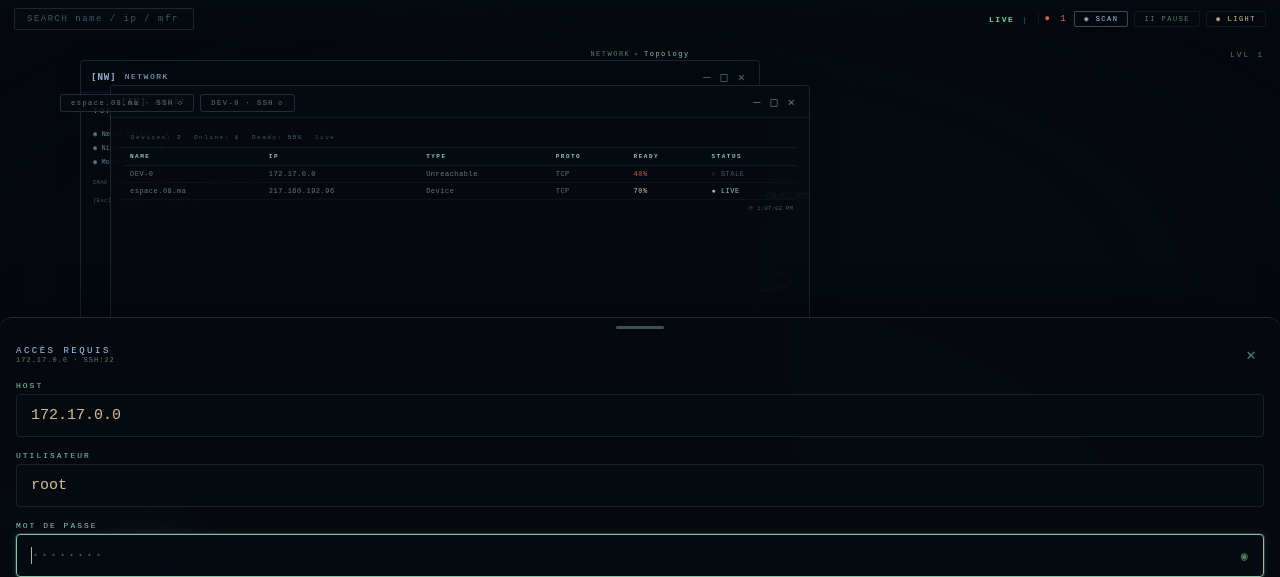Select the espace.08.ma row name
Viewport: 1280px width, 577px height.
[x=158, y=191]
